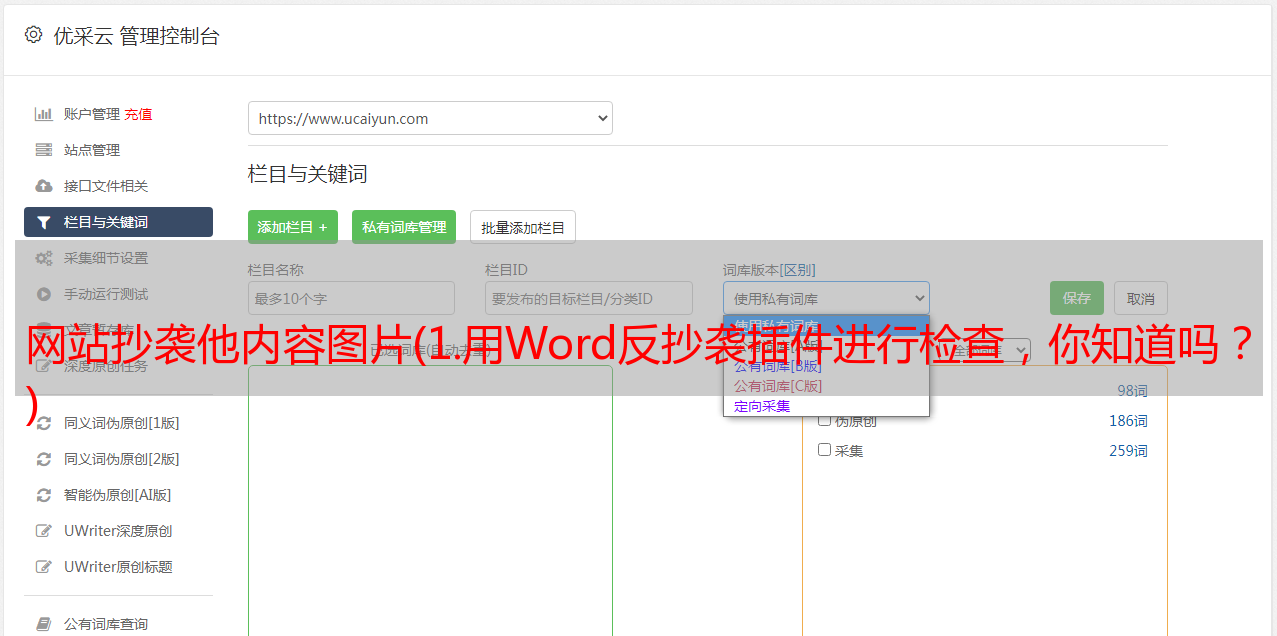Viewport: 1277px width, 636px height.
Task: Click the play circle icon for 手动运行测试
Action: coord(44,294)
